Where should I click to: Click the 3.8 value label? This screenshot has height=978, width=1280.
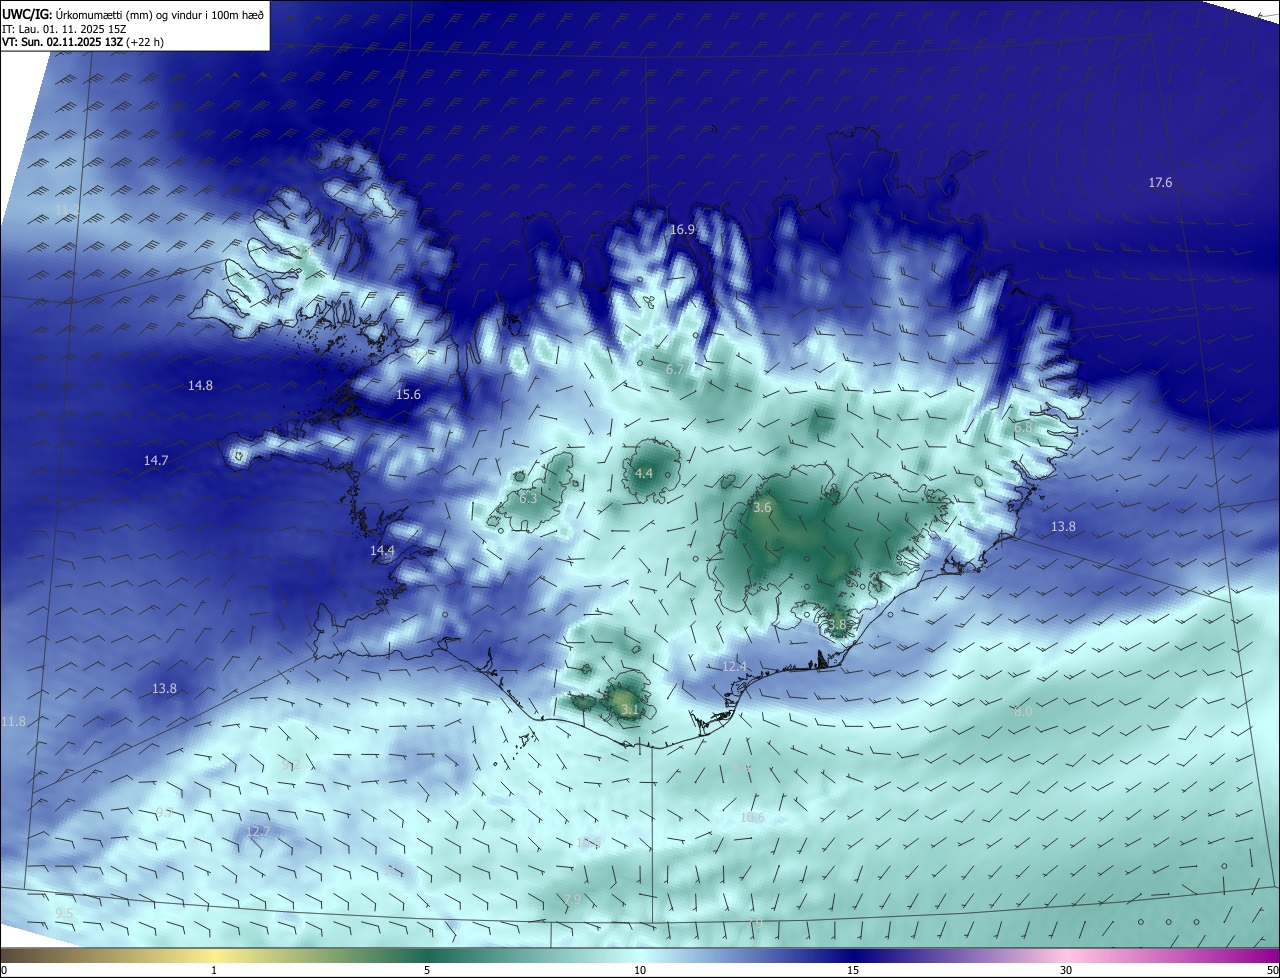coord(837,624)
